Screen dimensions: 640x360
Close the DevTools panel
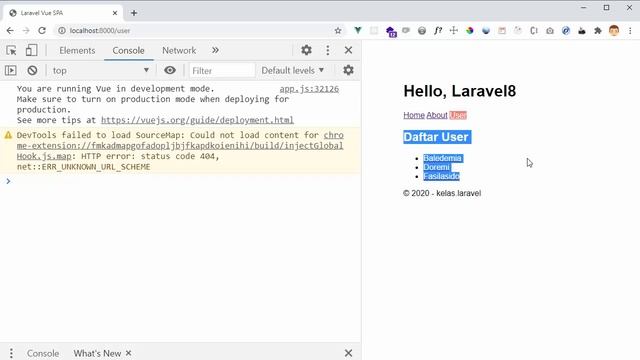[348, 50]
